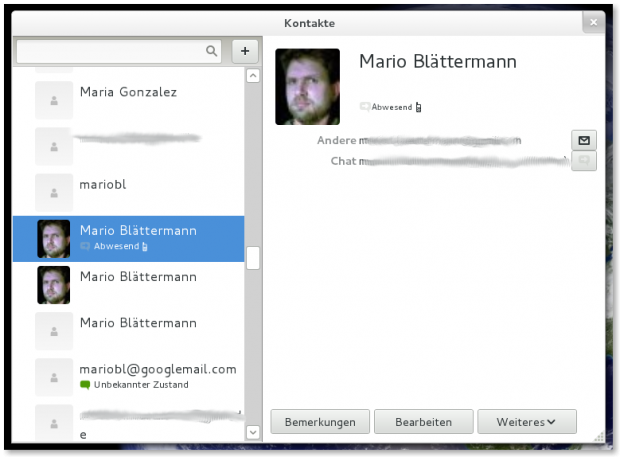Click the Chat field label
This screenshot has height=457, width=620.
coord(343,161)
